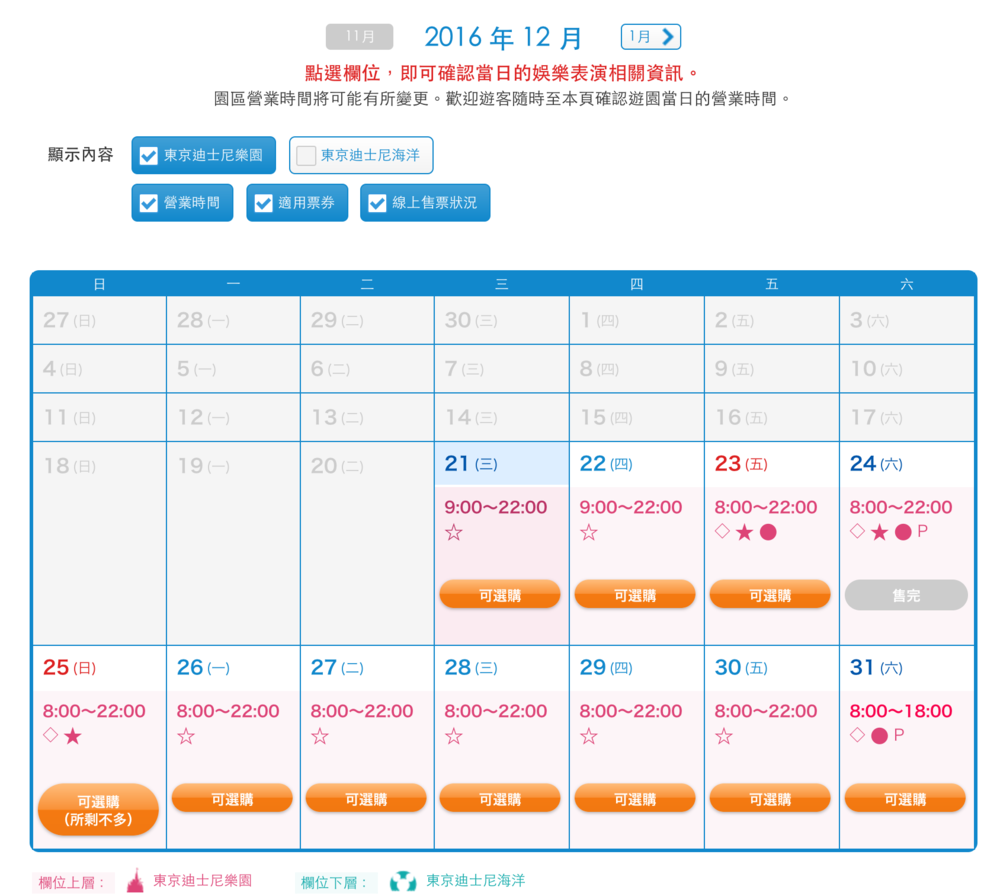Enable the 東京迪士尼海洋 checkbox

click(x=307, y=156)
